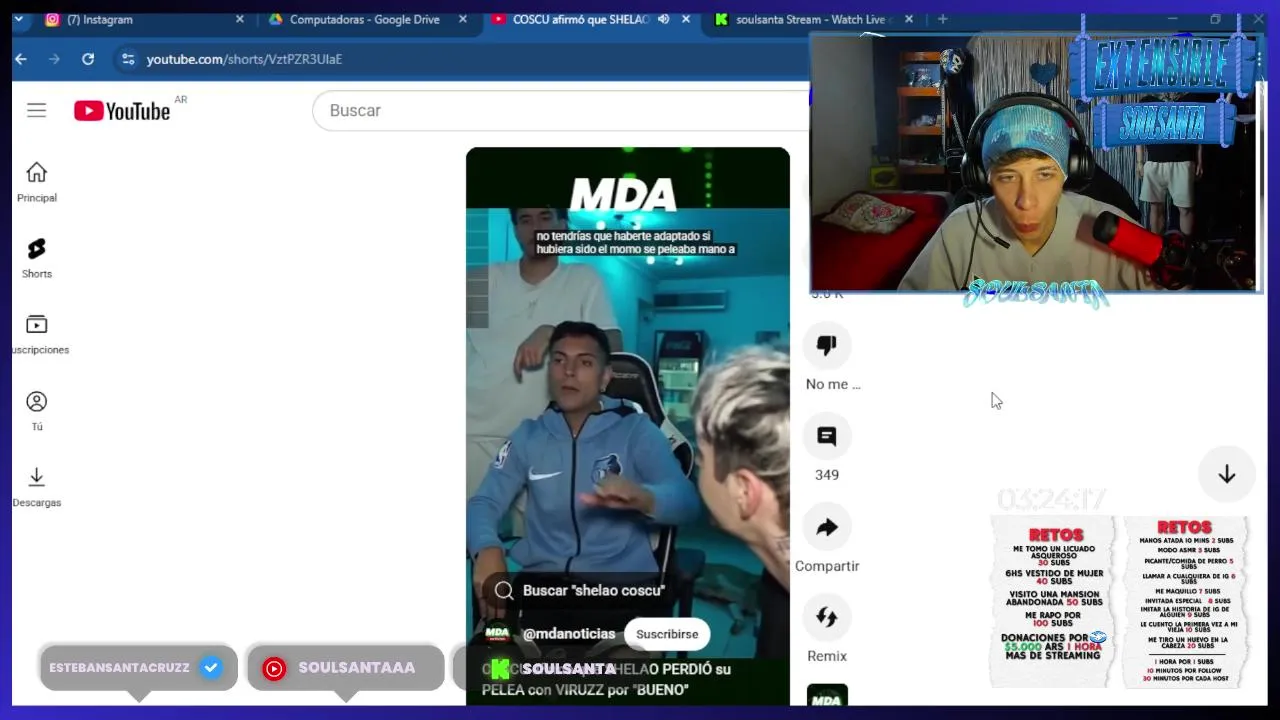Switch to Computadoras Google Drive tab

[364, 19]
